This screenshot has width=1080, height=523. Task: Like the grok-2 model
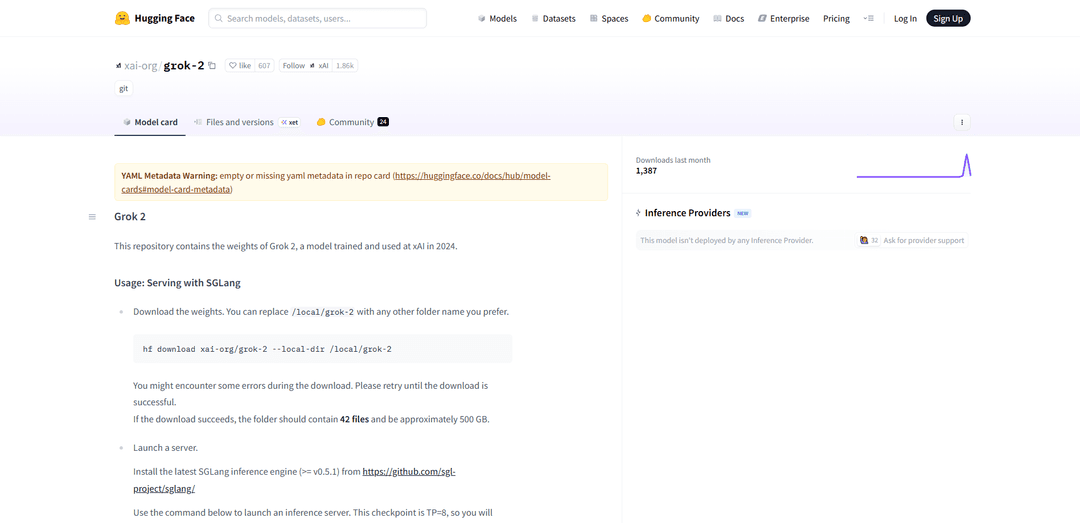coord(240,65)
